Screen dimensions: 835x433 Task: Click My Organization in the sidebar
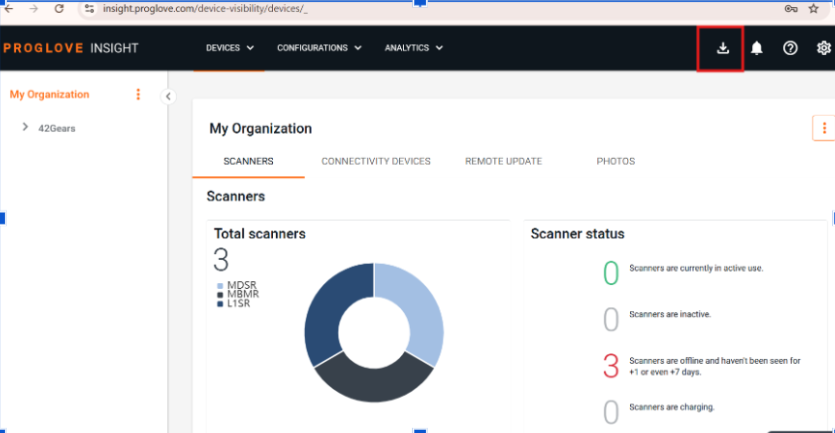click(50, 94)
